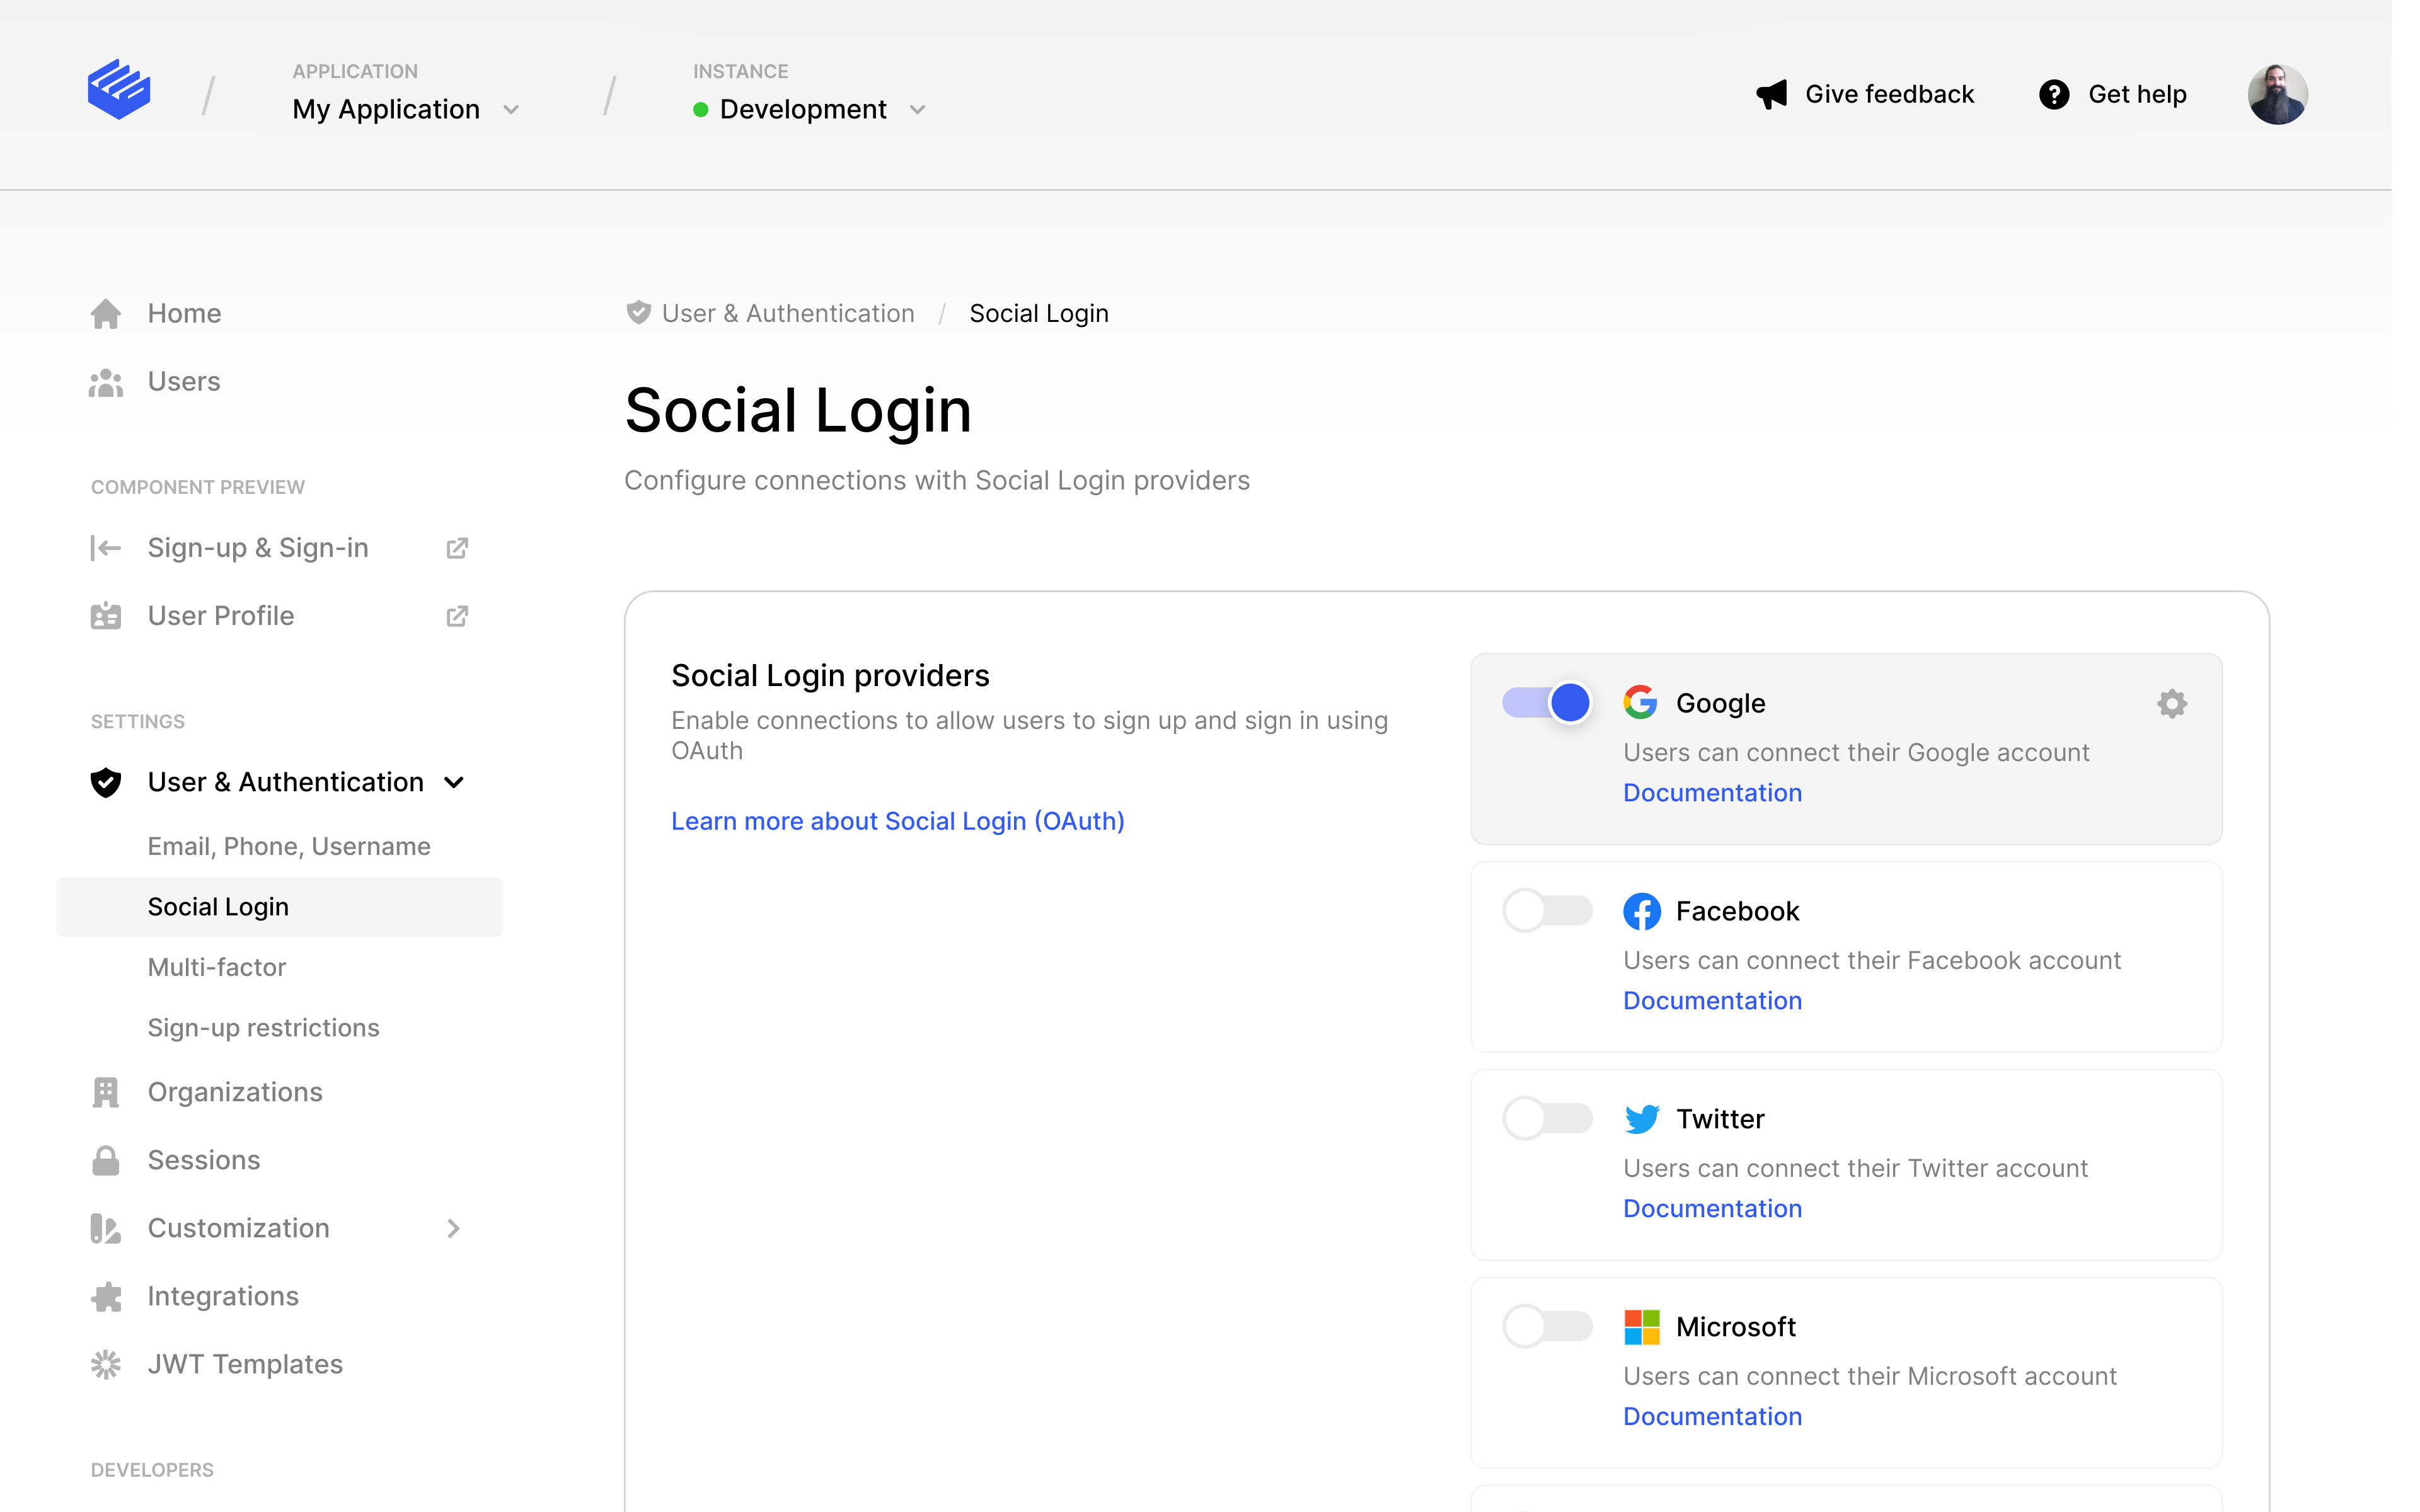Click the Get help question mark icon
This screenshot has width=2420, height=1512.
(2054, 95)
